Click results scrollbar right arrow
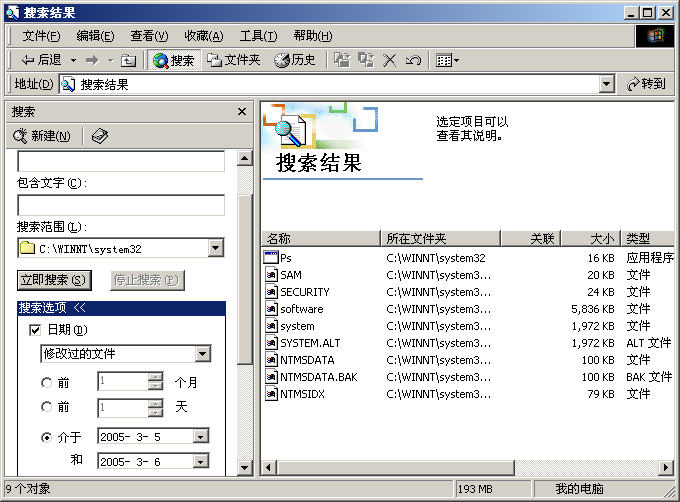This screenshot has width=680, height=502. (666, 468)
